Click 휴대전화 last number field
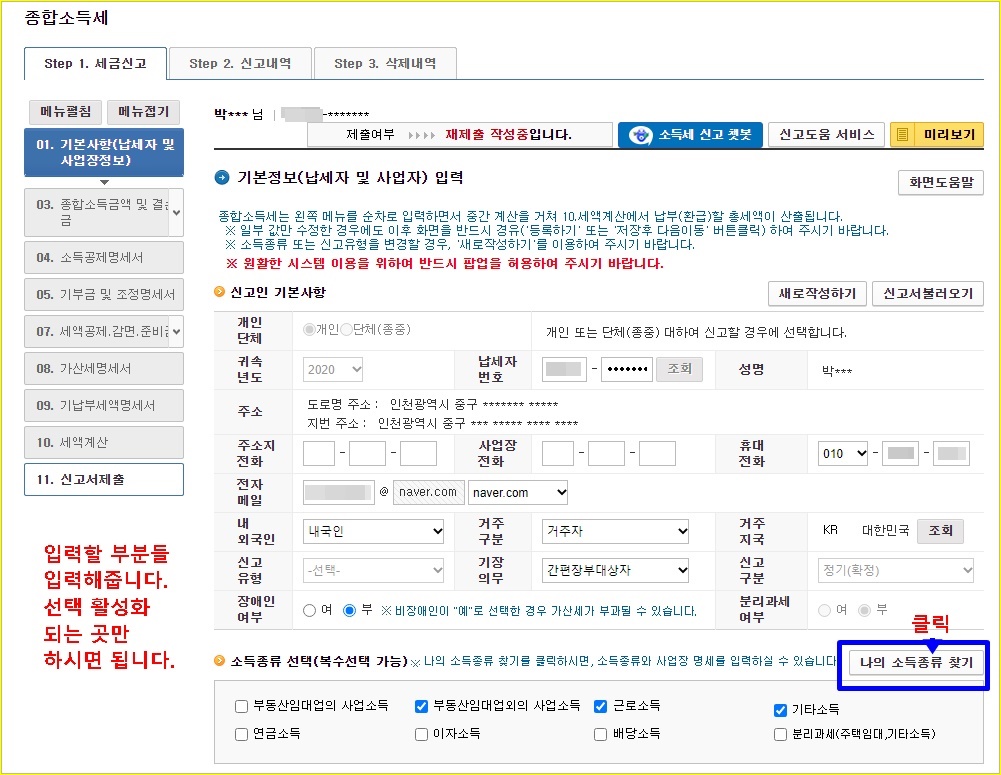 click(x=951, y=453)
